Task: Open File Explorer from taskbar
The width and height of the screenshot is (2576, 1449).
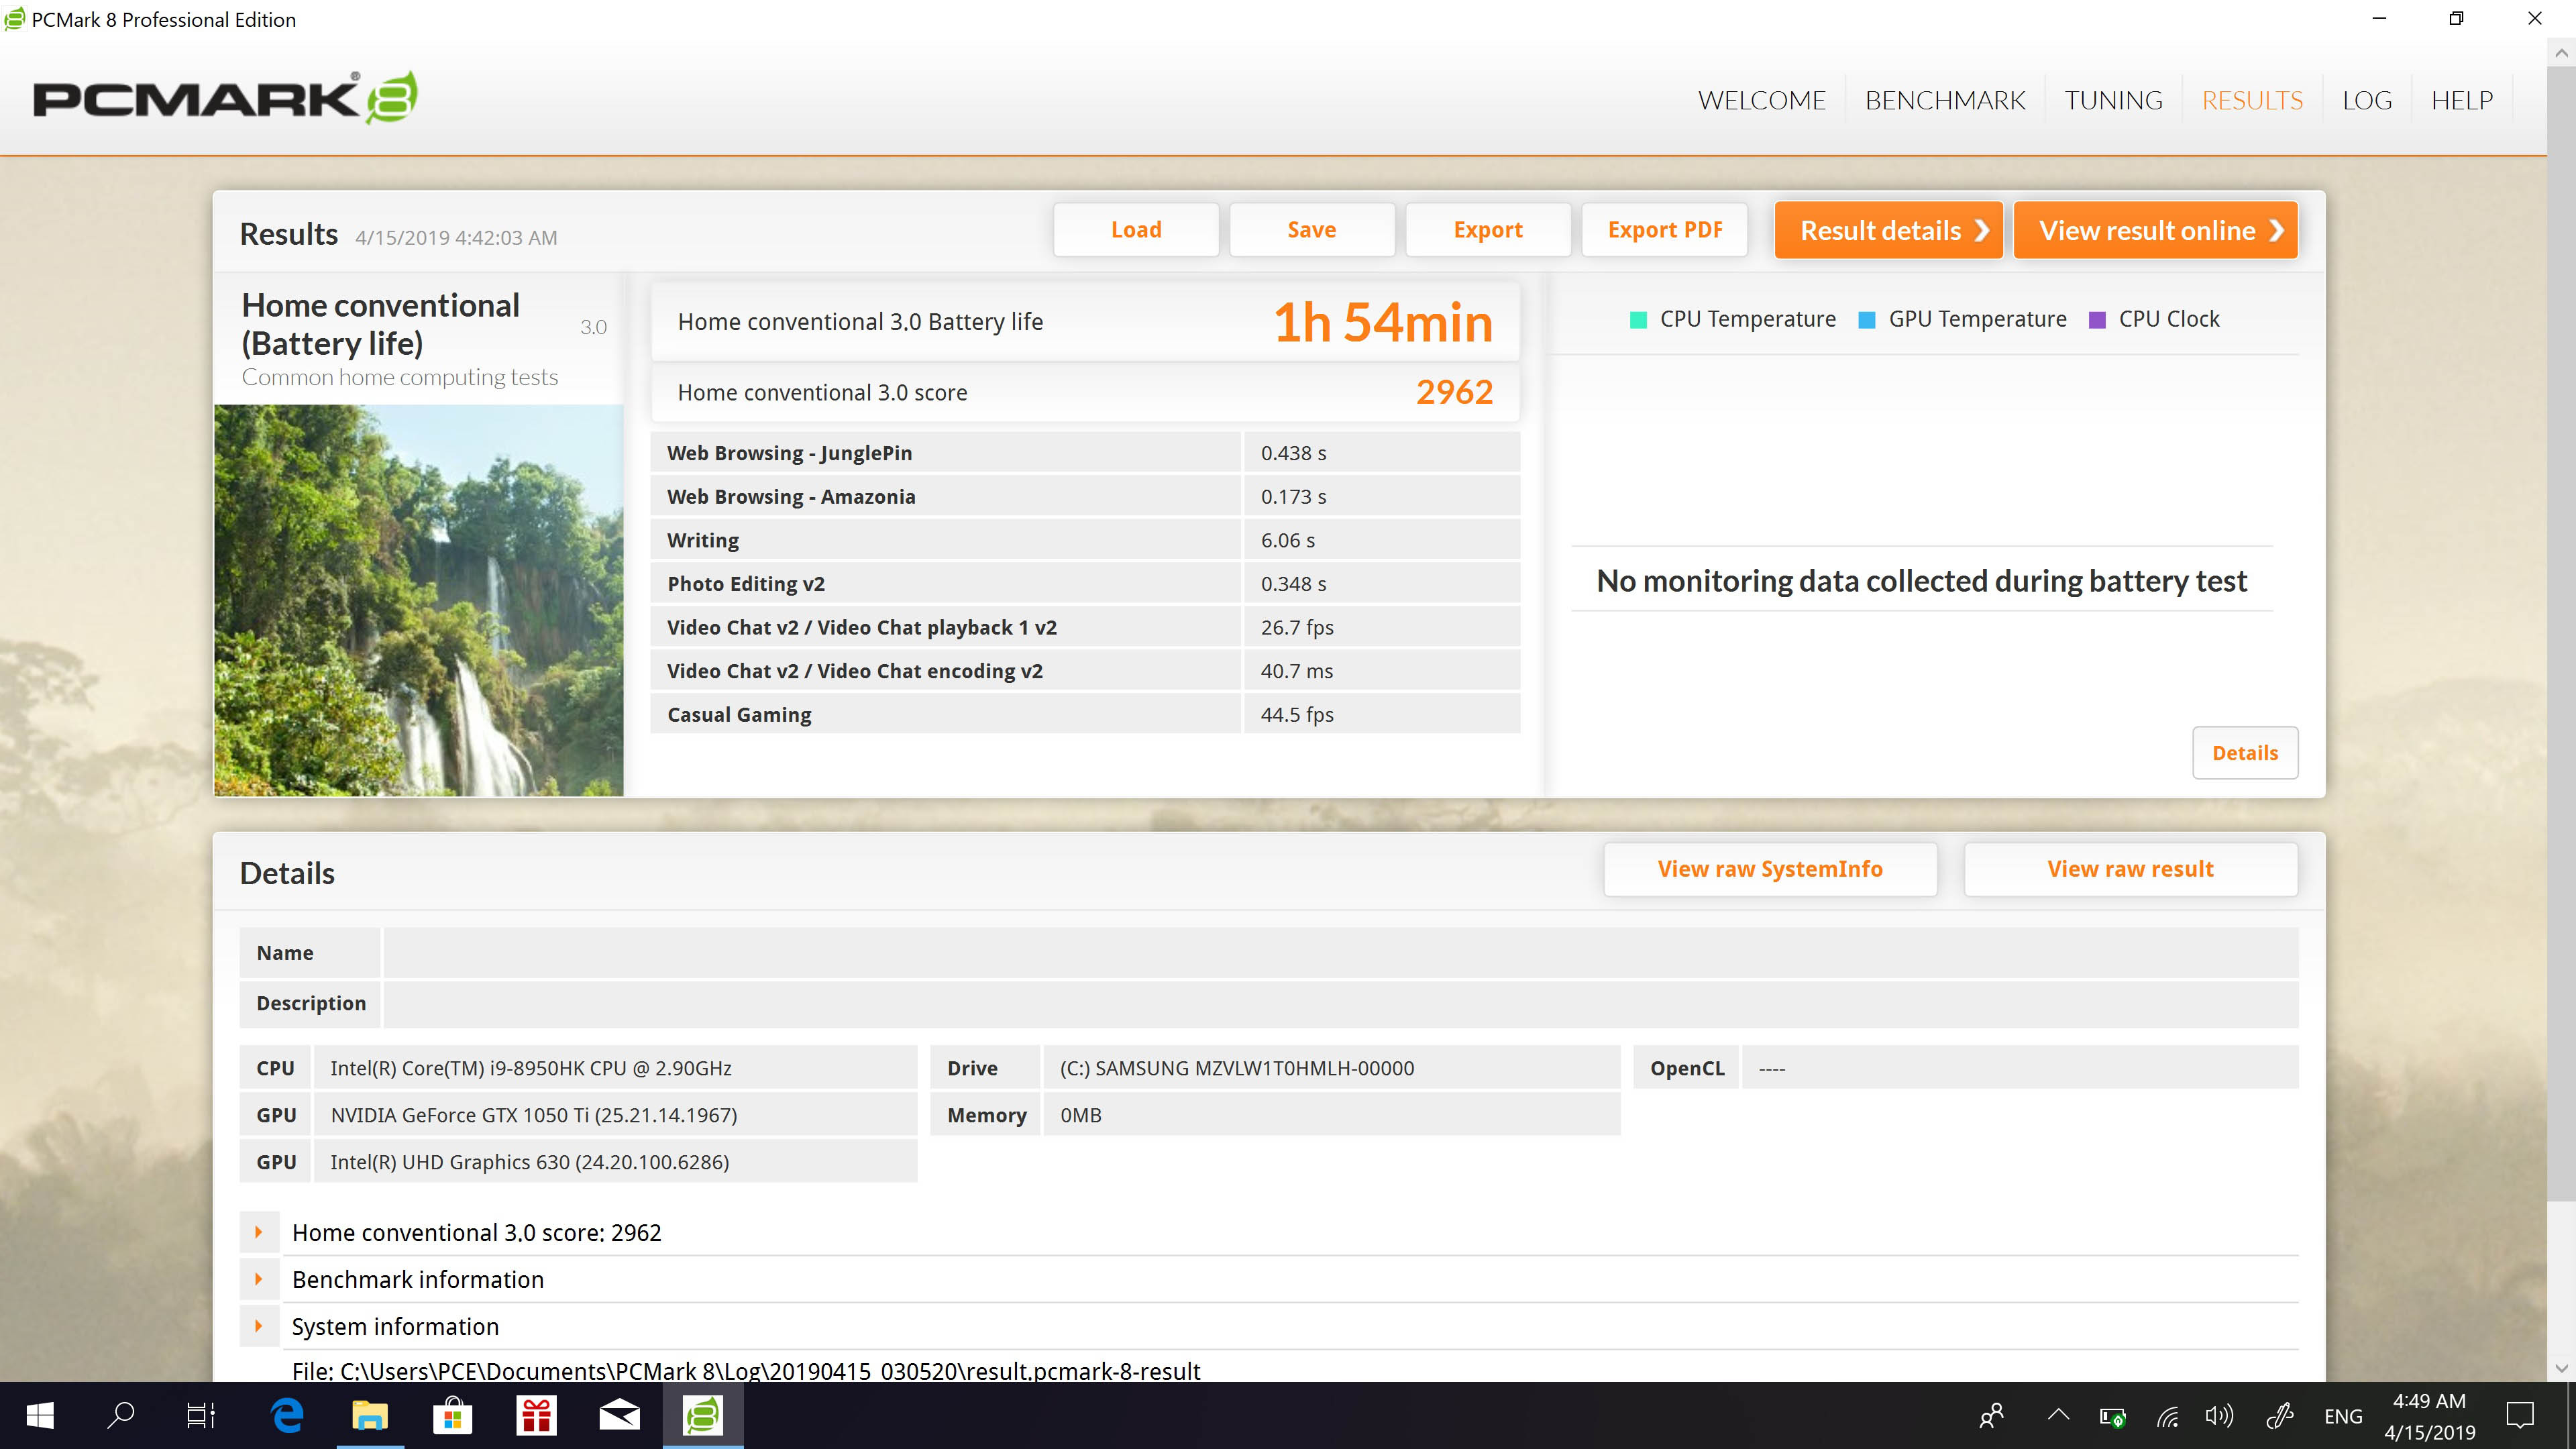Action: [370, 1415]
